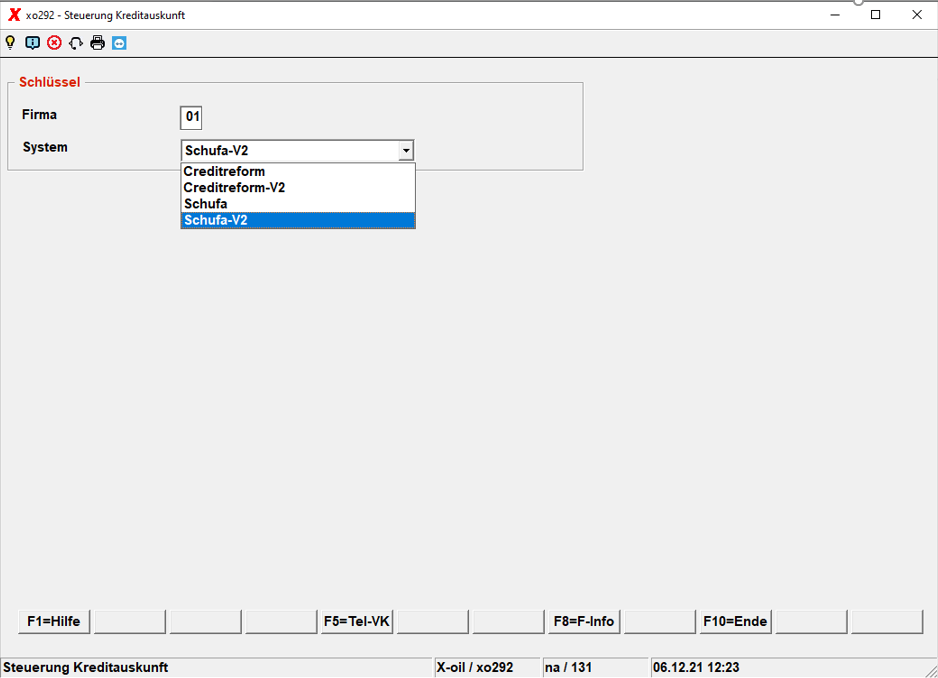The height and width of the screenshot is (678, 938).
Task: Click the Firma input field
Action: (191, 117)
